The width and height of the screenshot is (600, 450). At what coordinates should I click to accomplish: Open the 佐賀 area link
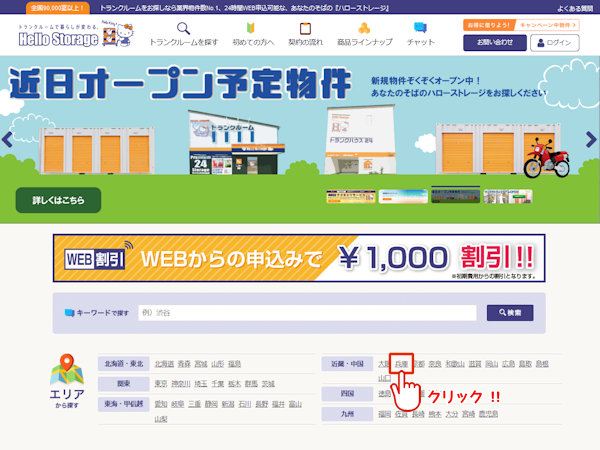point(401,414)
